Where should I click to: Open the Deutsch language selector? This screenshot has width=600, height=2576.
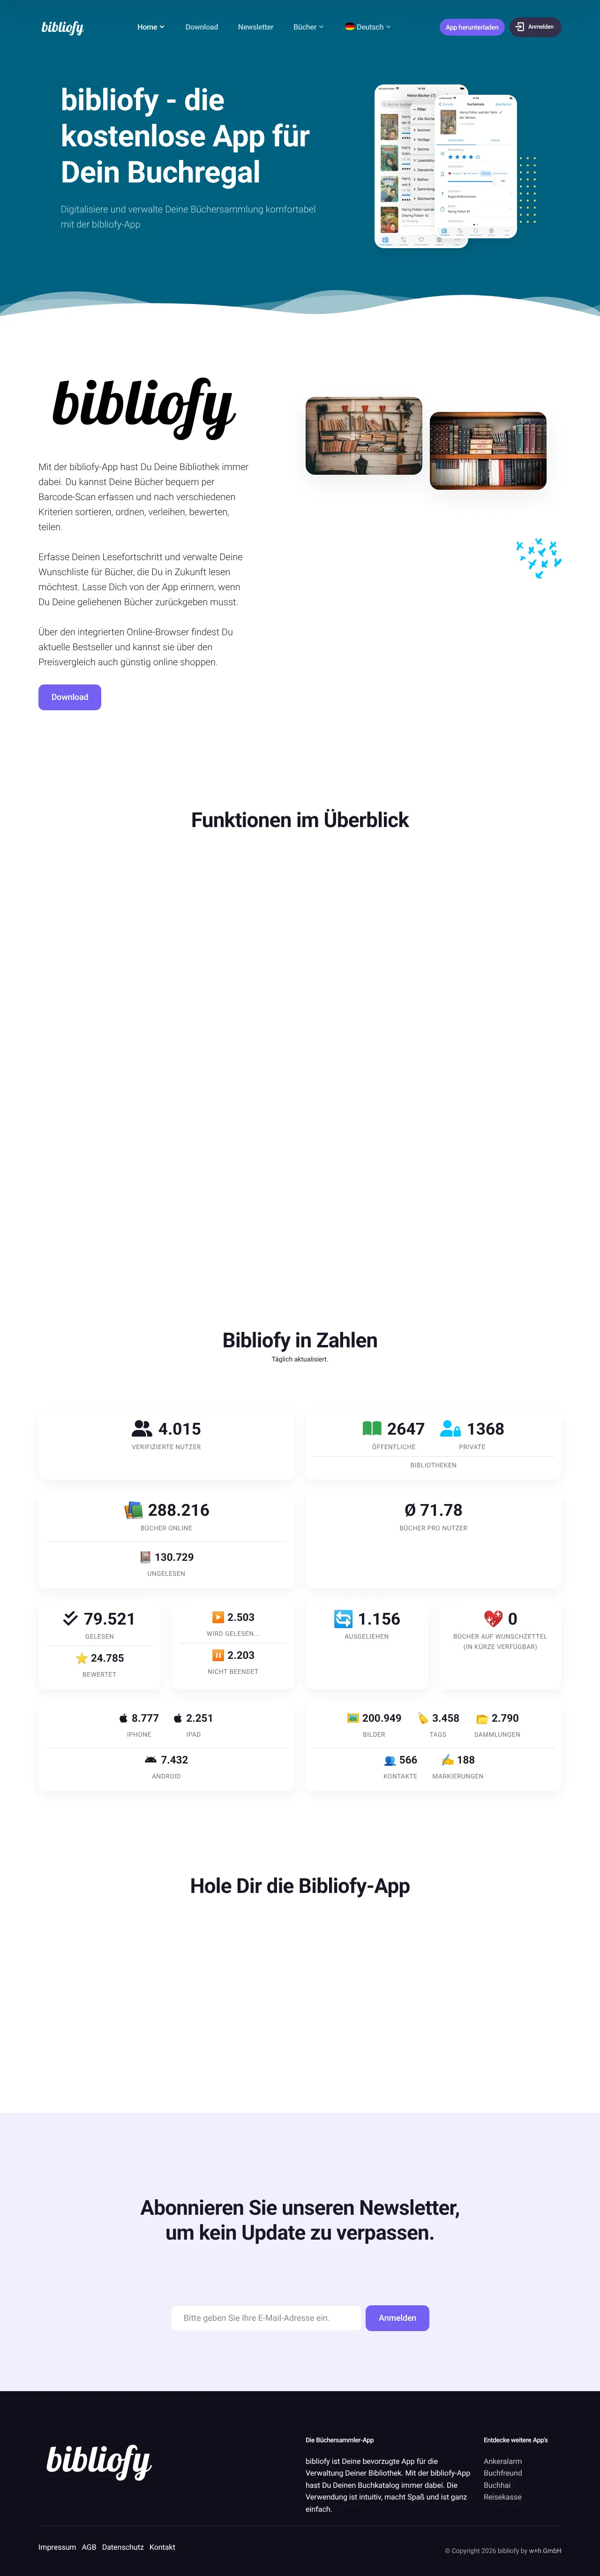coord(368,27)
